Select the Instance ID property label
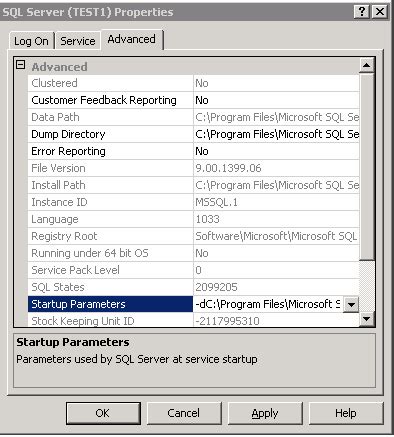The height and width of the screenshot is (437, 394). (x=110, y=202)
